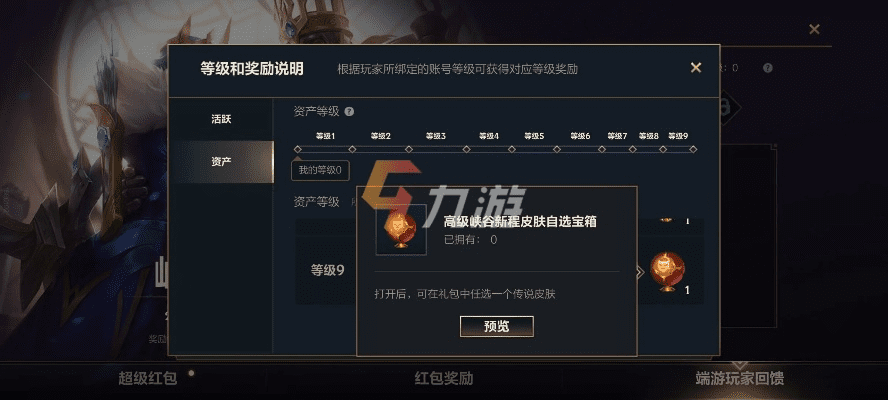The image size is (888, 400).
Task: Click the partially hidden chest icon above 等级9 reward
Action: (x=667, y=219)
